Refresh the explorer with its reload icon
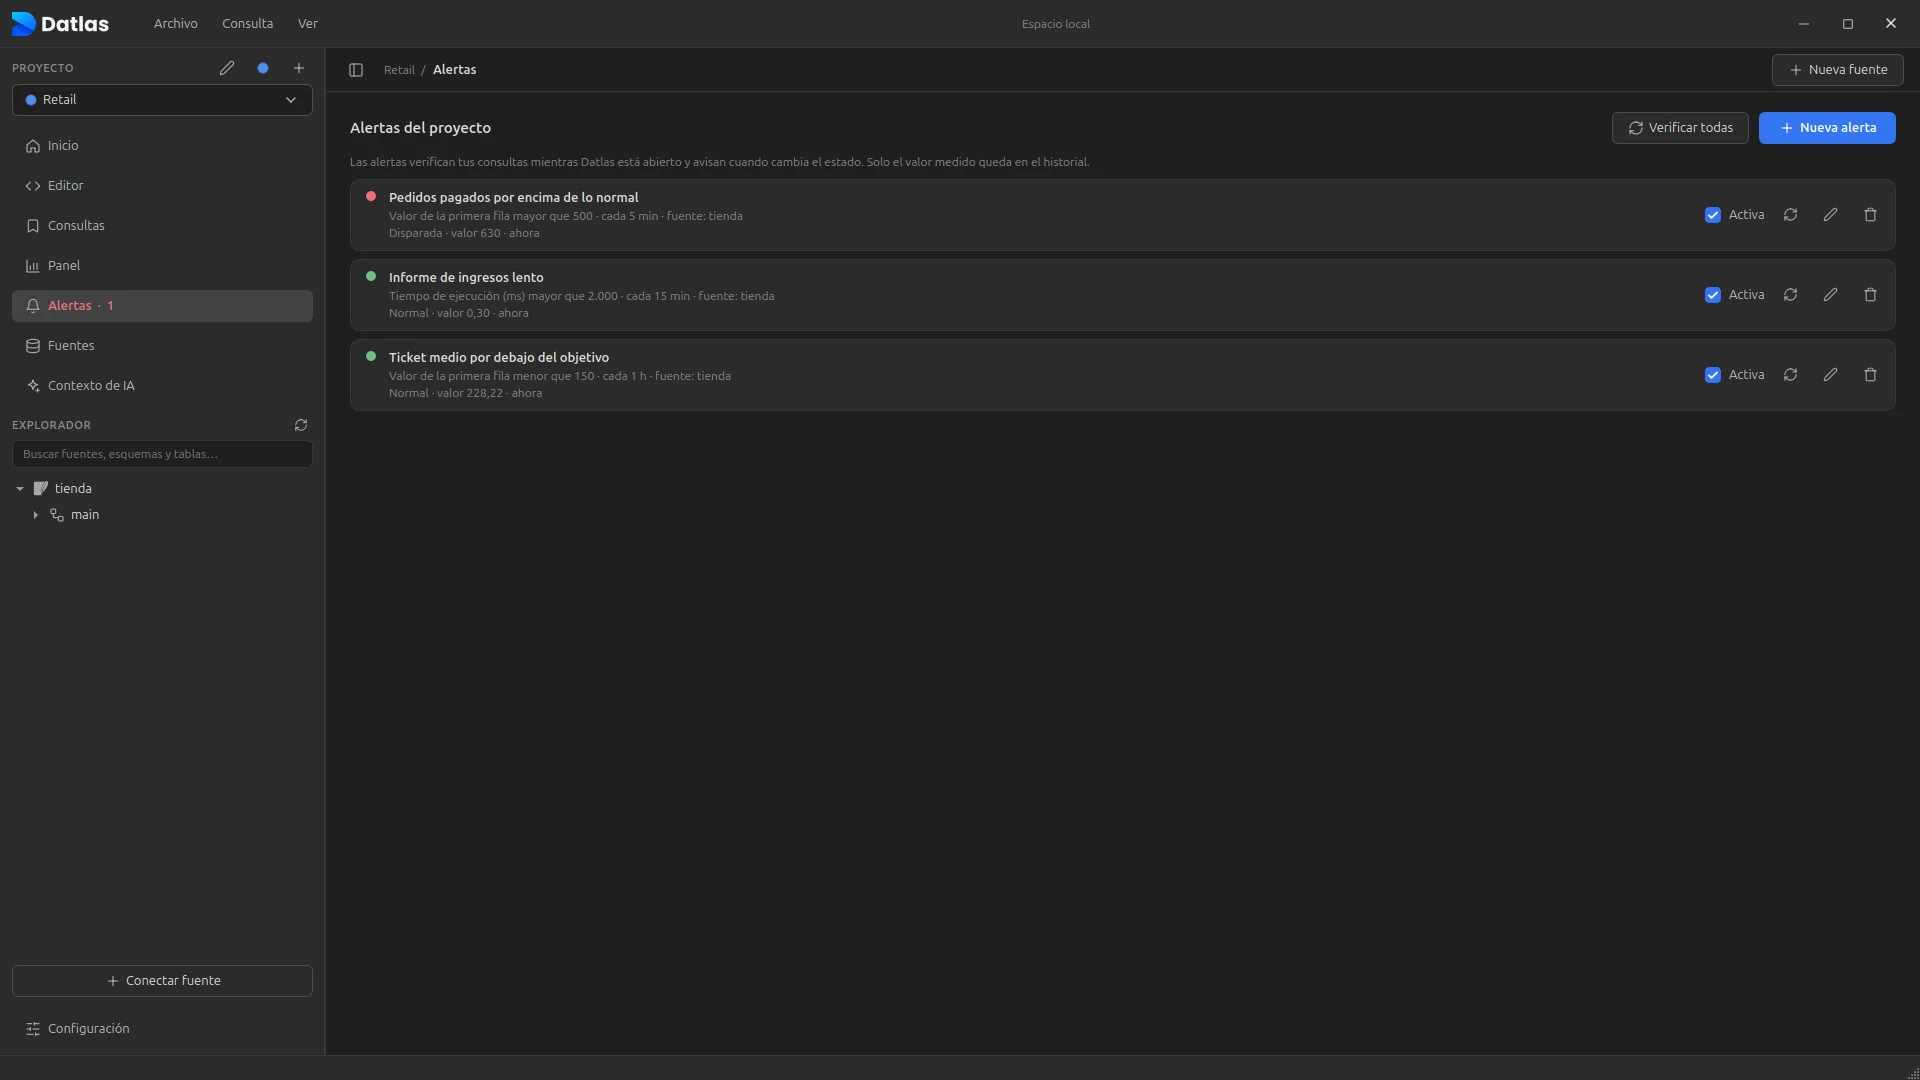1920x1080 pixels. point(301,425)
